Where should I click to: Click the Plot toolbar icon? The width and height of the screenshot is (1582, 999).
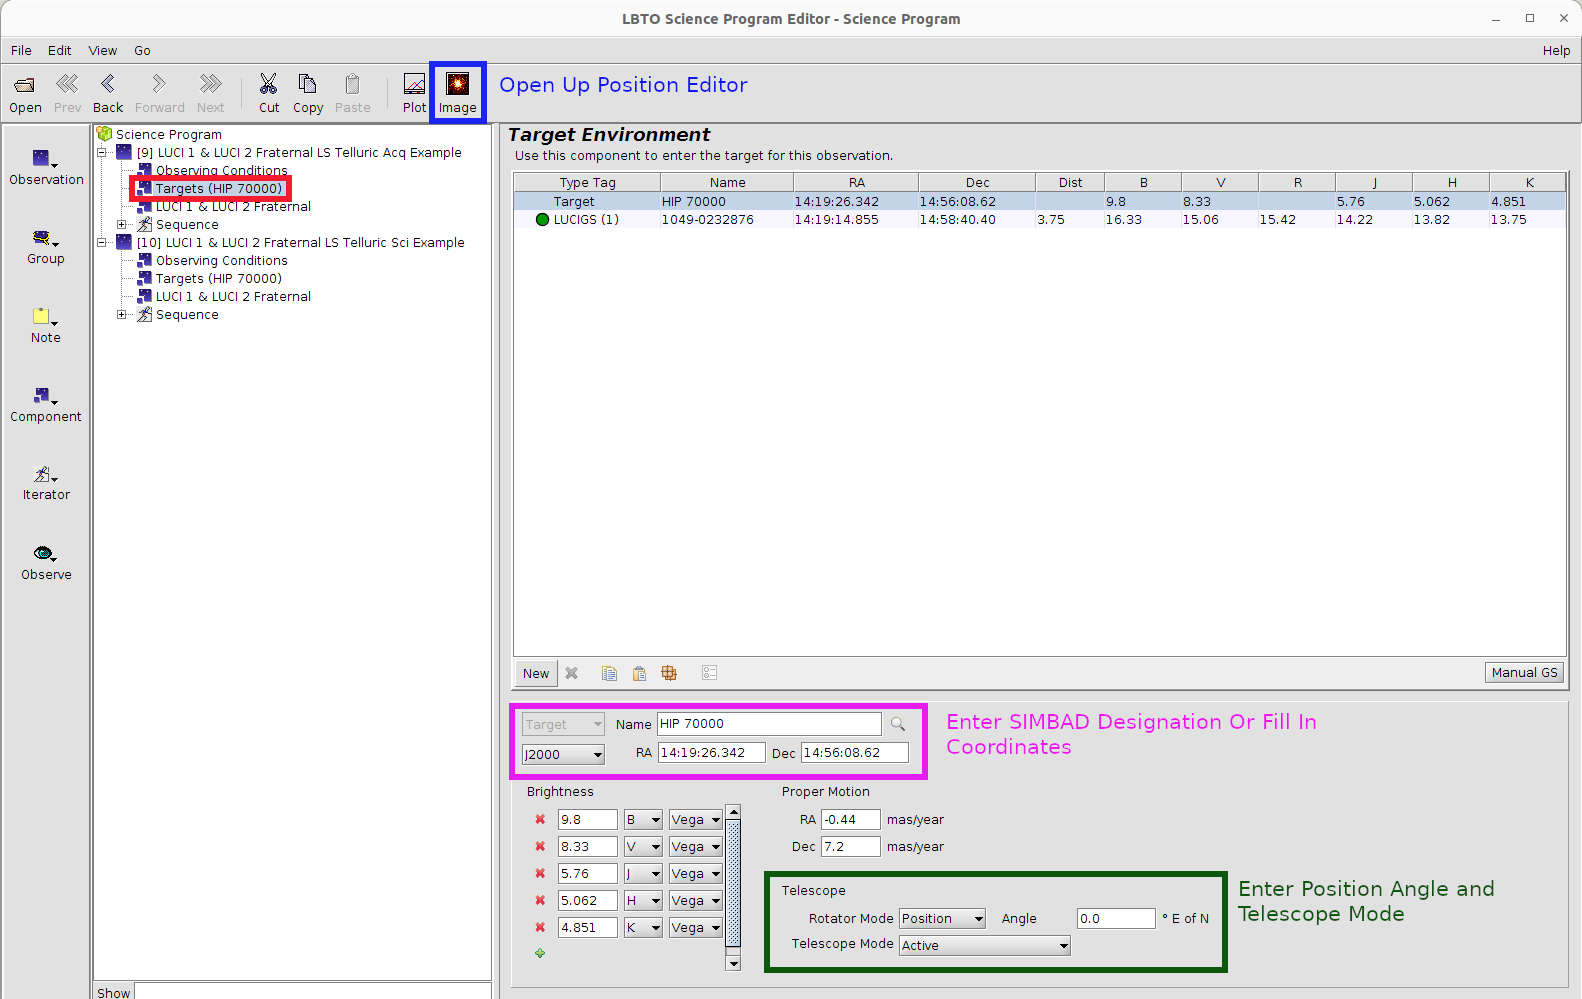coord(414,85)
